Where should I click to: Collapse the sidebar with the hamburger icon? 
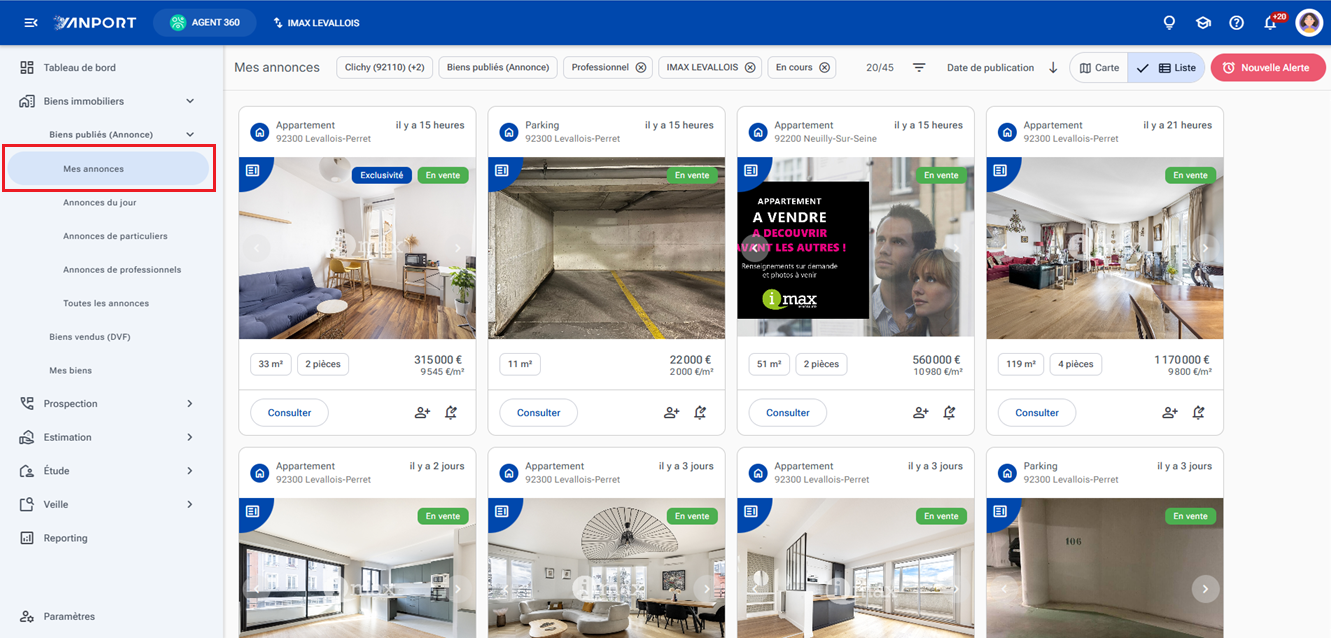click(x=30, y=22)
